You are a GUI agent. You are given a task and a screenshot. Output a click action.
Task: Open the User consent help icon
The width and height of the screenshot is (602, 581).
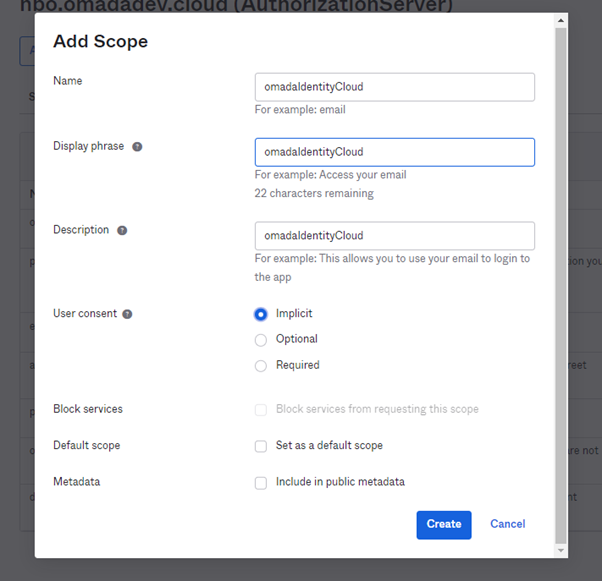[127, 314]
